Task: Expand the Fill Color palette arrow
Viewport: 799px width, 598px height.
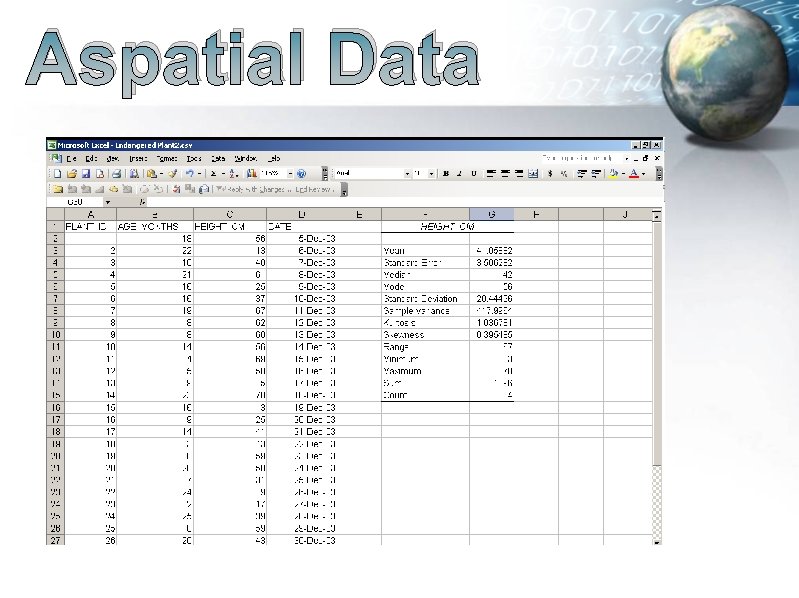Action: coord(623,174)
